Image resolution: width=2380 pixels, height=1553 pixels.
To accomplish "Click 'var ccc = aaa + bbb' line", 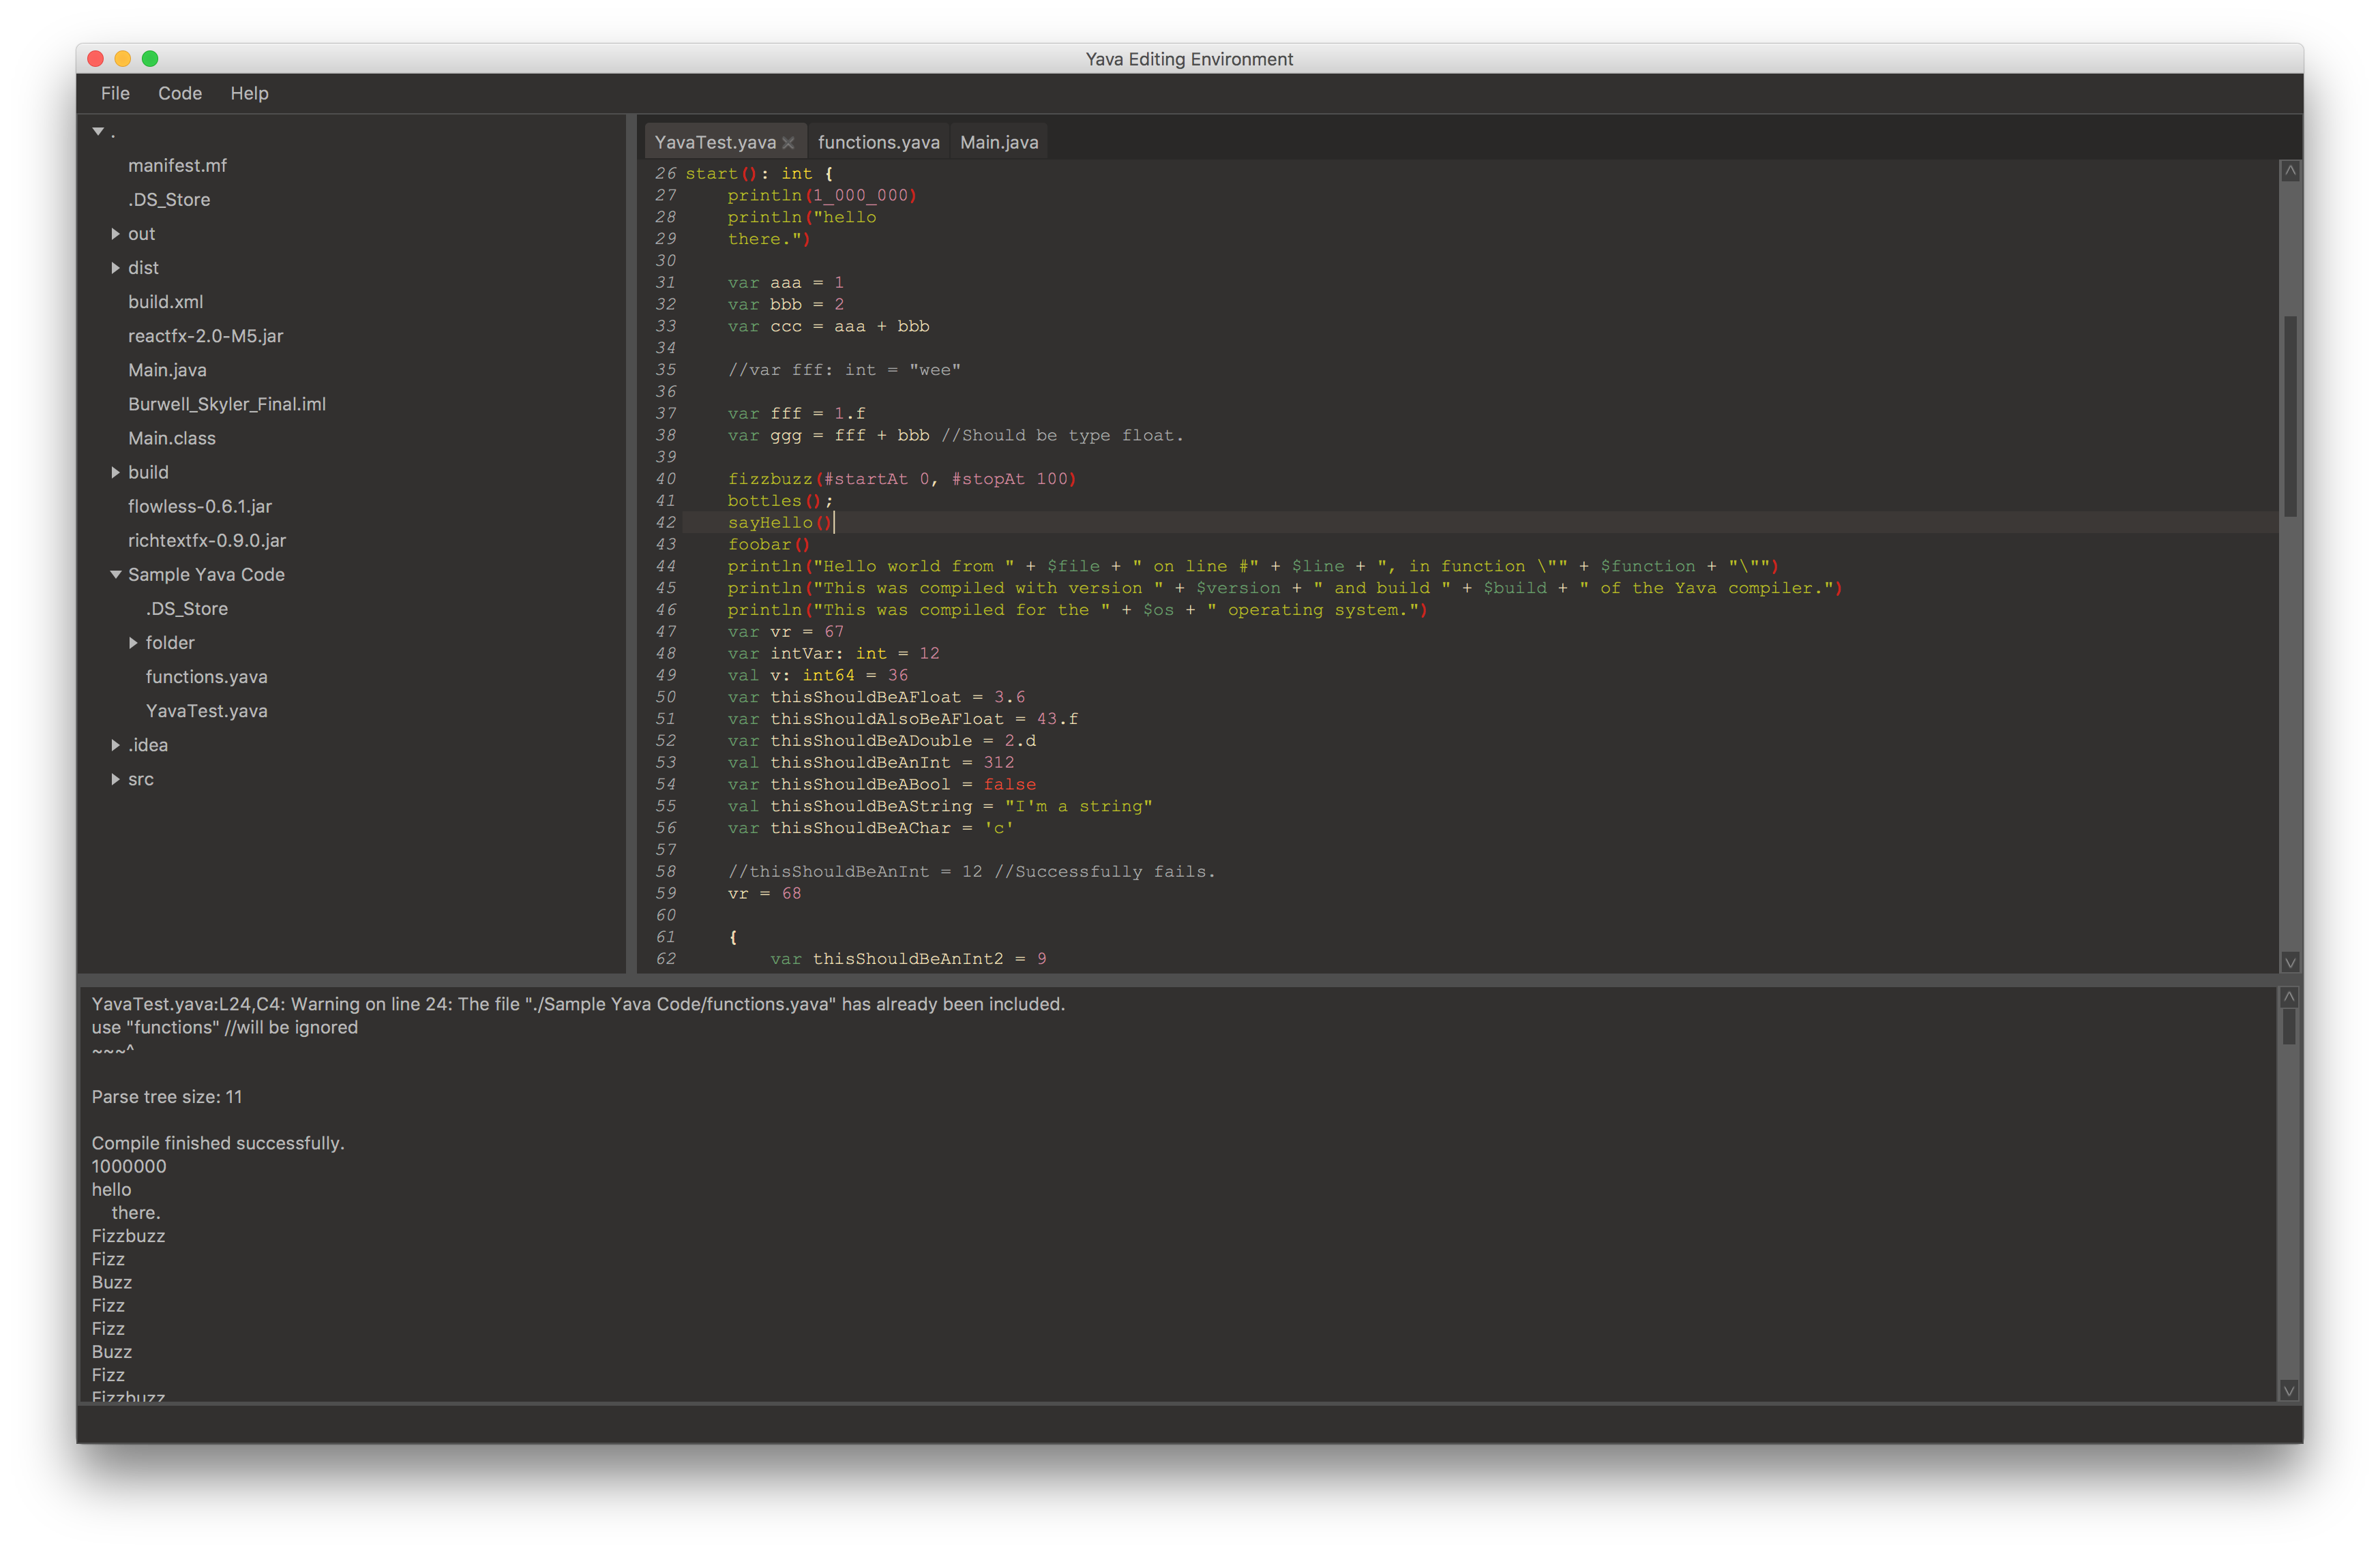I will 828,326.
